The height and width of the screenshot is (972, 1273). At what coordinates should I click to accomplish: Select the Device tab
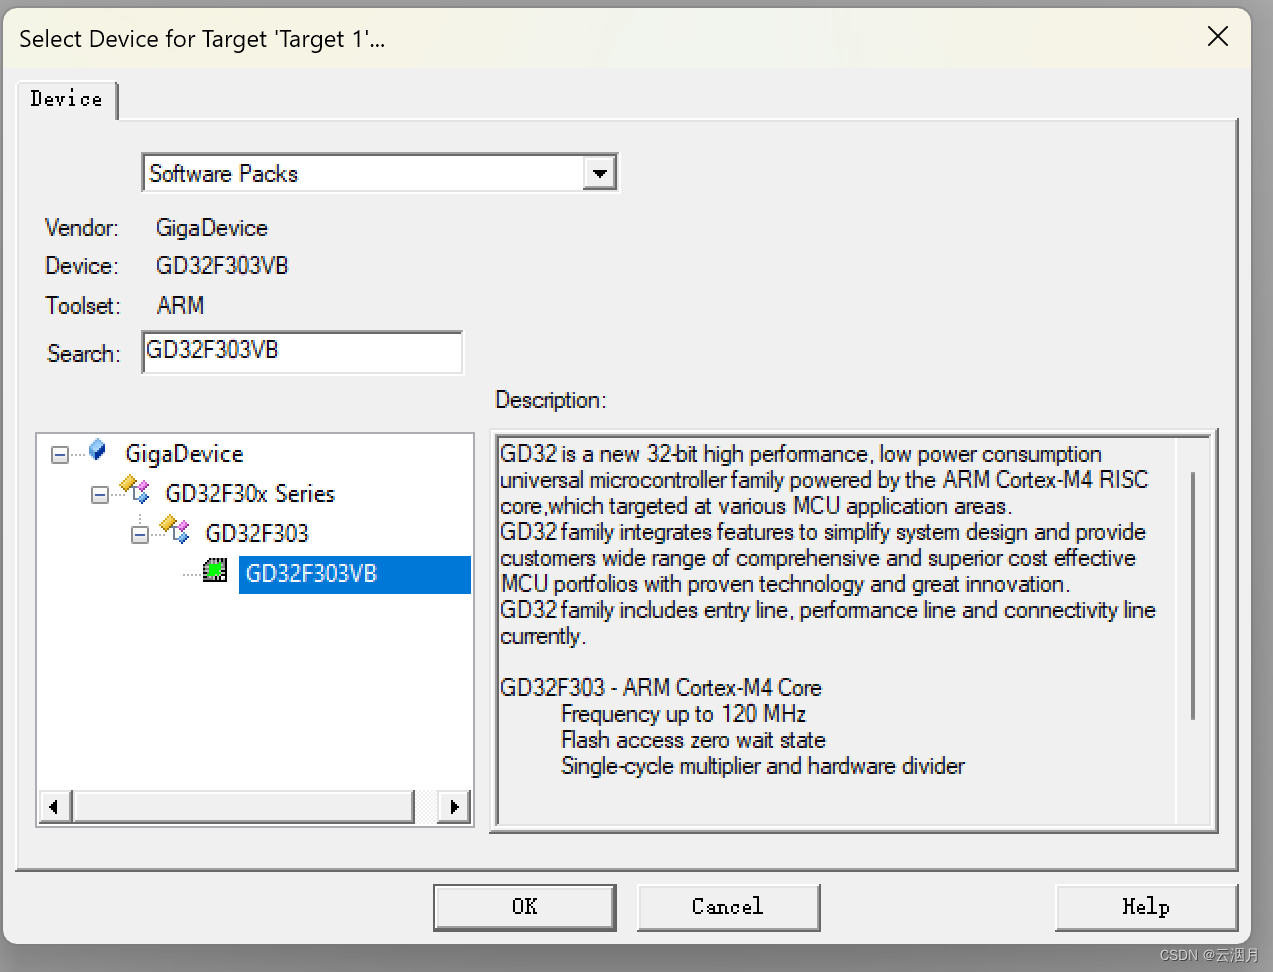66,99
